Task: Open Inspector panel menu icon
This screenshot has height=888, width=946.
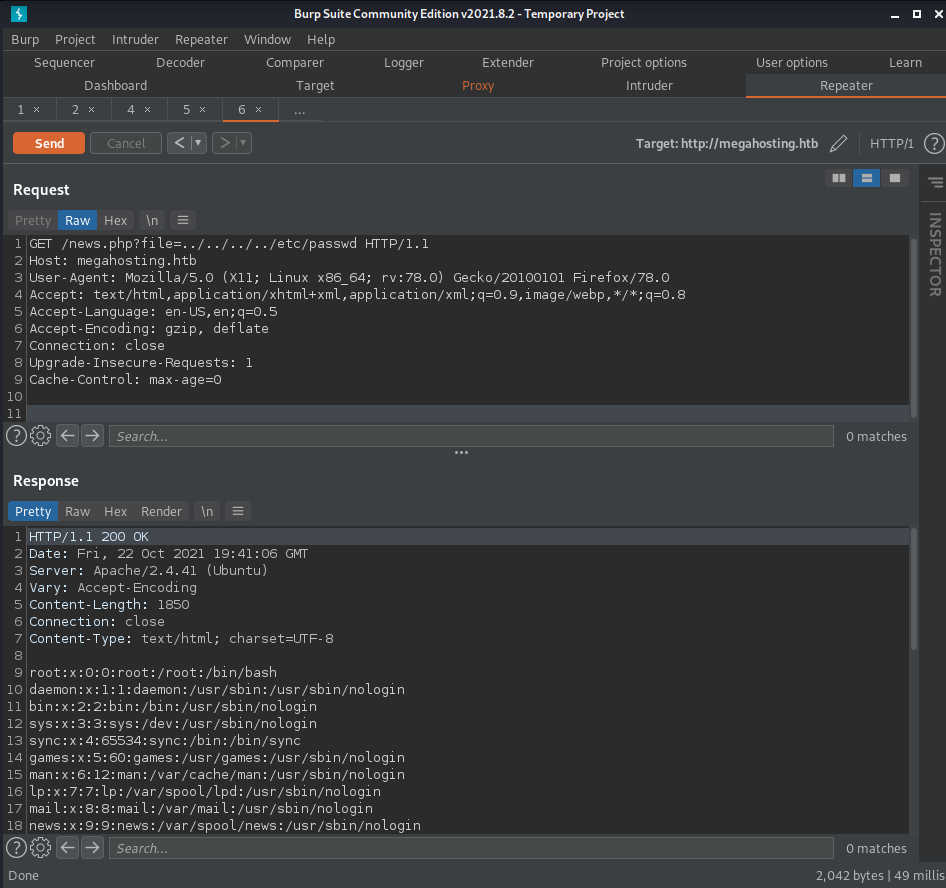Action: tap(935, 182)
